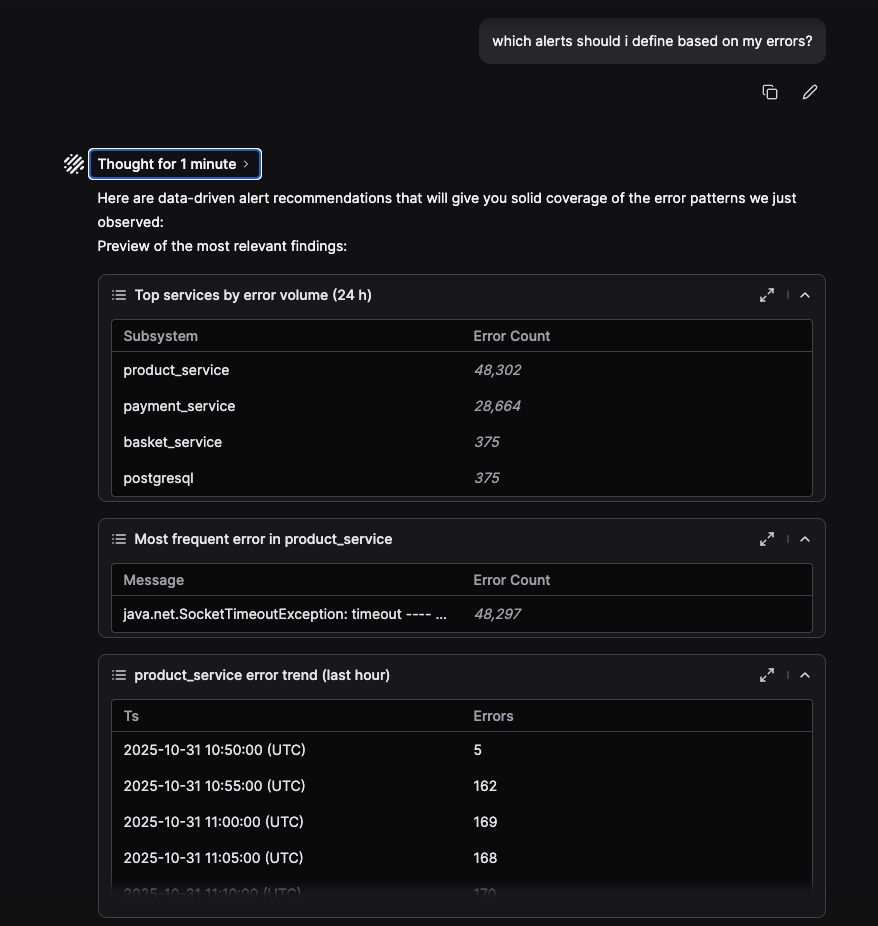This screenshot has width=878, height=926.
Task: Click the Ts column header
Action: click(x=132, y=716)
